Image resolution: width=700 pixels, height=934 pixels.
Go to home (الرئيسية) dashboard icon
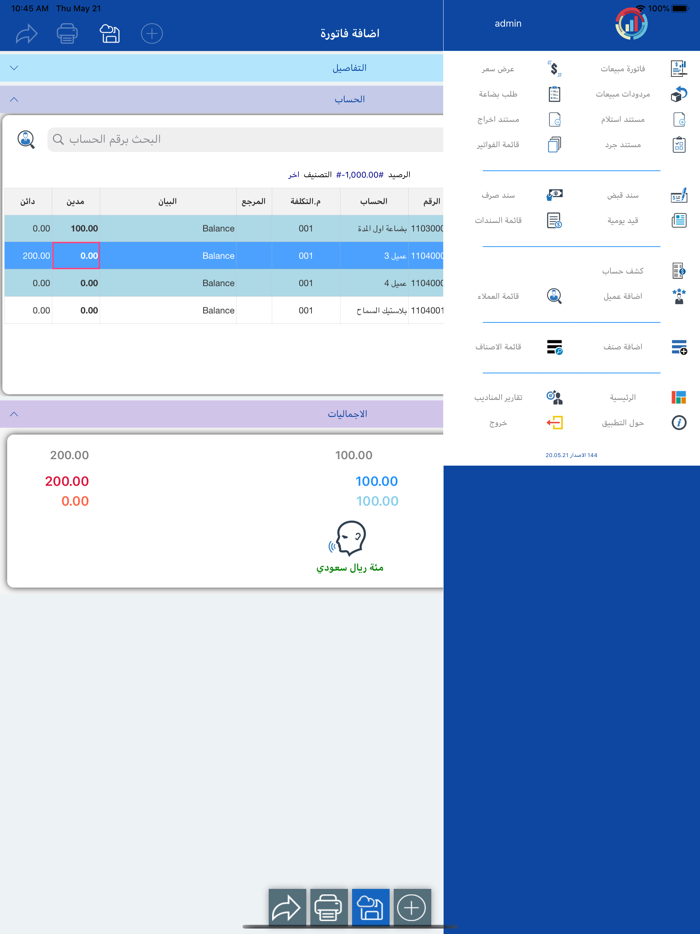[679, 397]
